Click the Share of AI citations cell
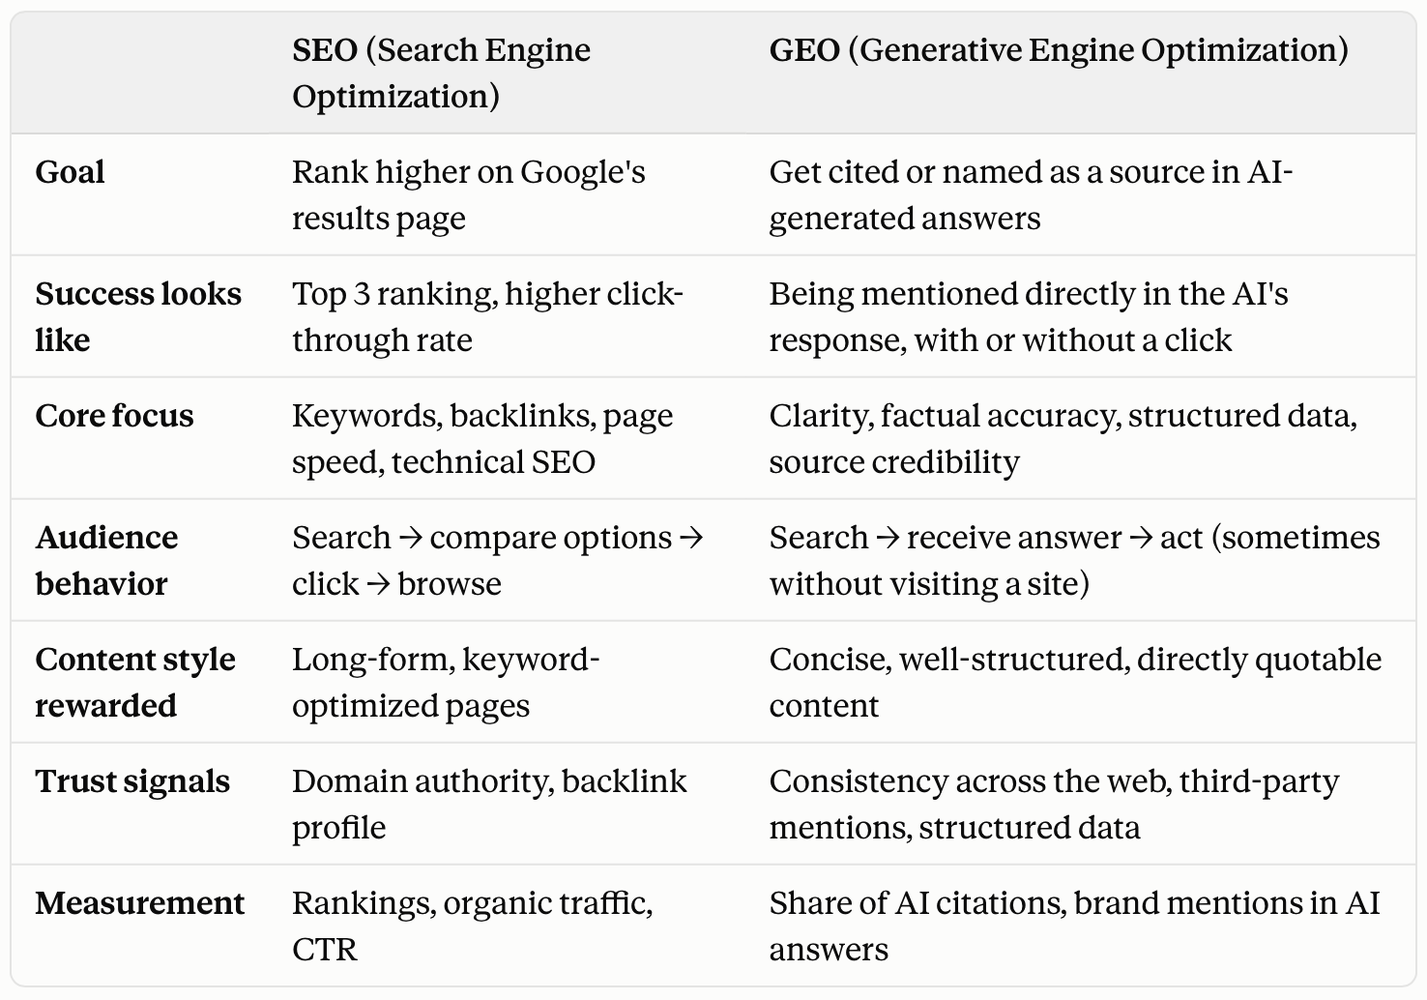The image size is (1427, 1000). pos(1074,927)
